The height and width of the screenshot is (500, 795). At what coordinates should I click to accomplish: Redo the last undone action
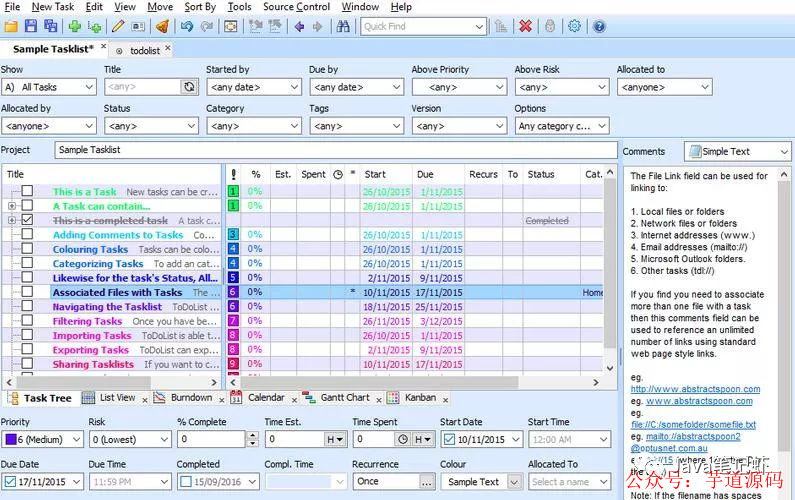click(206, 26)
